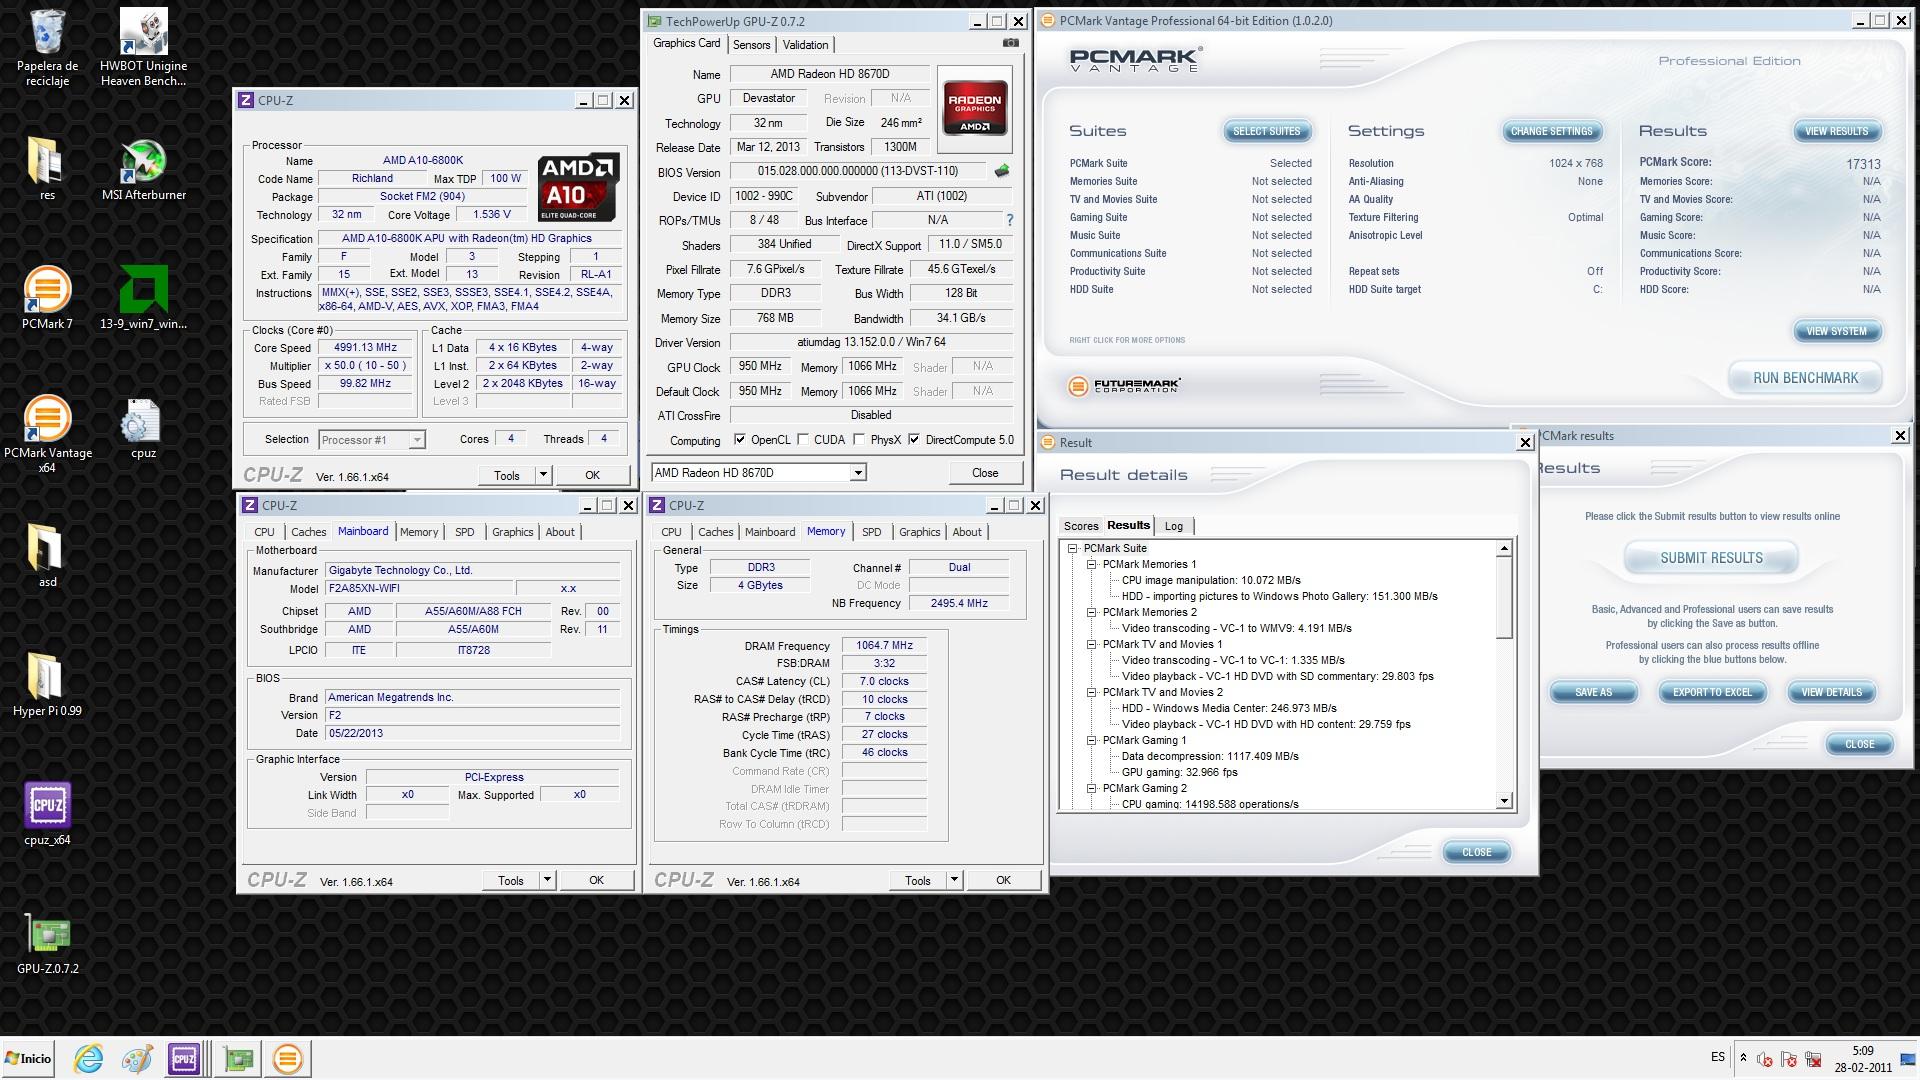
Task: Select the Gaming Suite row in Suites
Action: 1190,218
